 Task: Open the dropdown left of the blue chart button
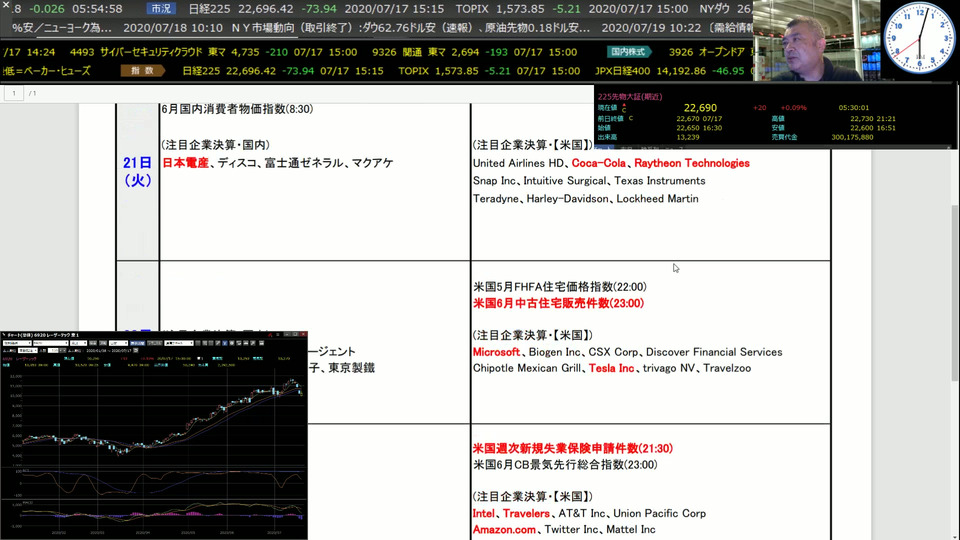(118, 343)
